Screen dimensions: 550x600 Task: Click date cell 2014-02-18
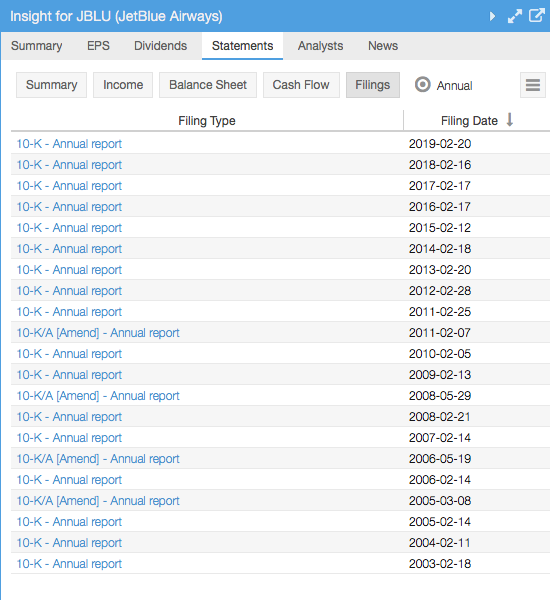(440, 249)
